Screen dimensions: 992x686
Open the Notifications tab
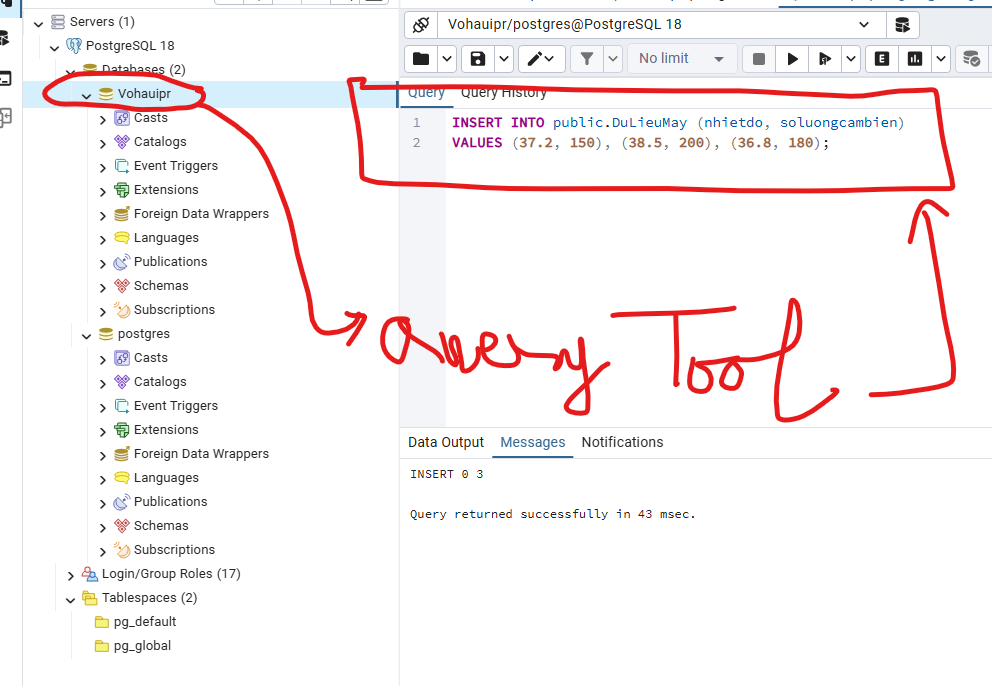[622, 442]
